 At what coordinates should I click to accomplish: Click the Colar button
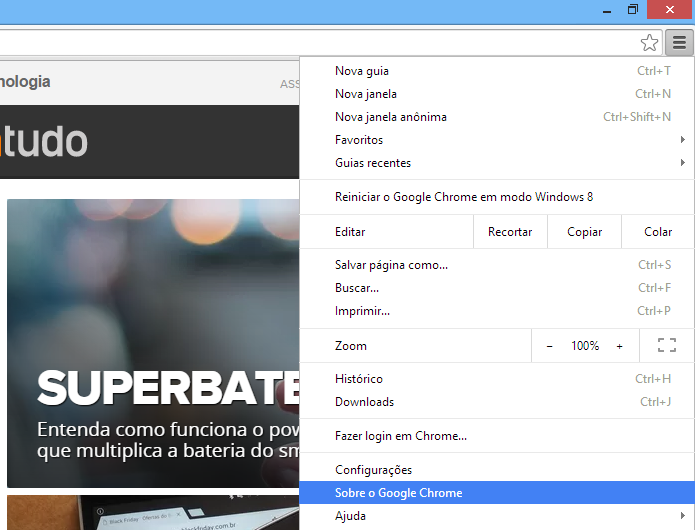pyautogui.click(x=658, y=232)
